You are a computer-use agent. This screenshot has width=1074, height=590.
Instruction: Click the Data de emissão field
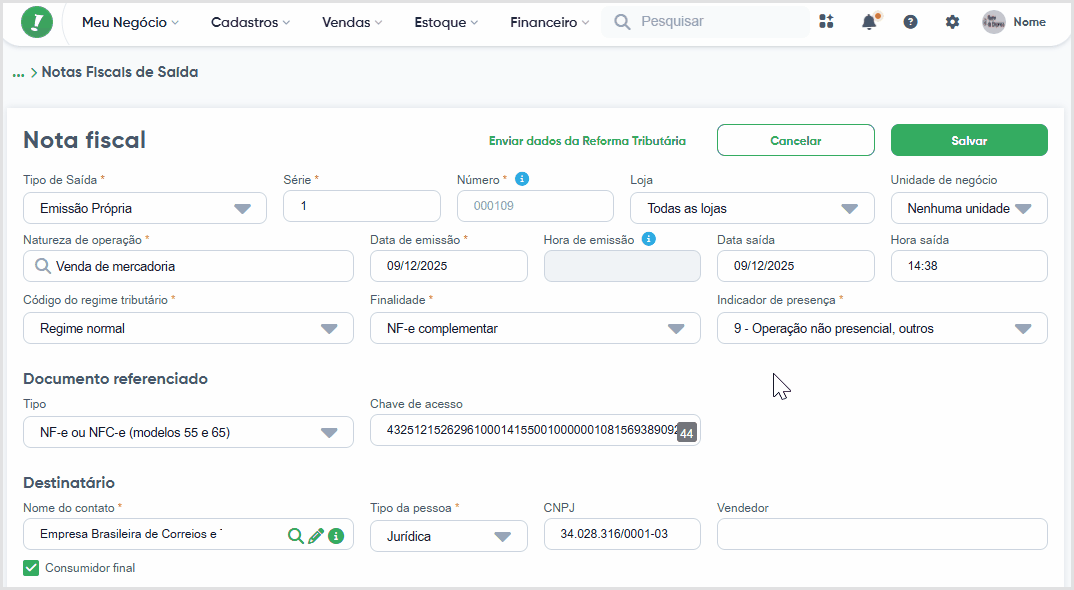point(449,266)
